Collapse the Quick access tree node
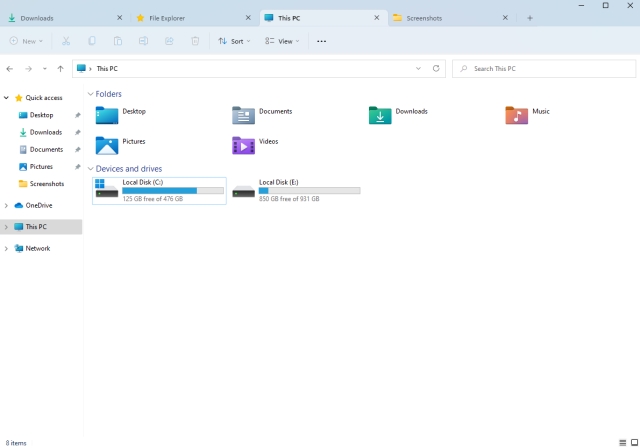Screen dimensions: 640x448 click(x=6, y=98)
